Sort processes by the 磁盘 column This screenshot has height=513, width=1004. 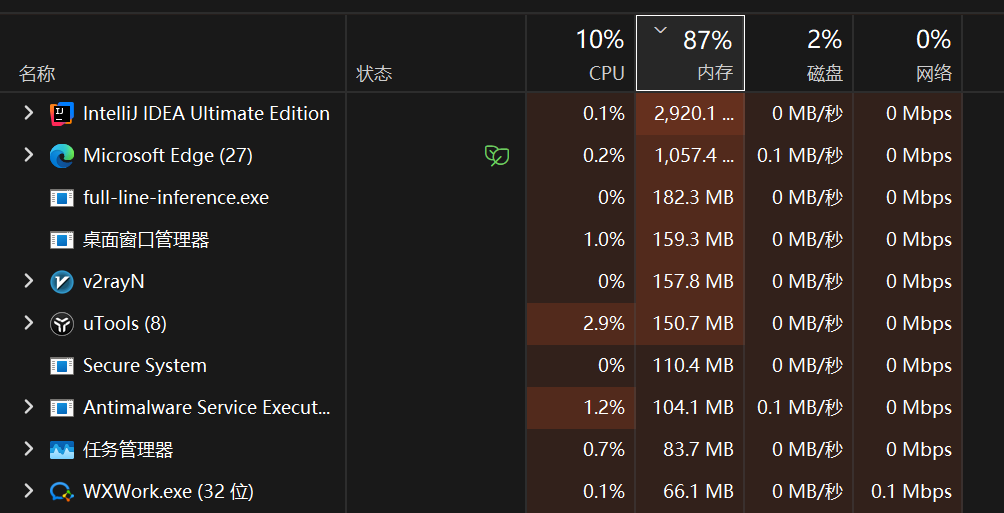click(799, 53)
